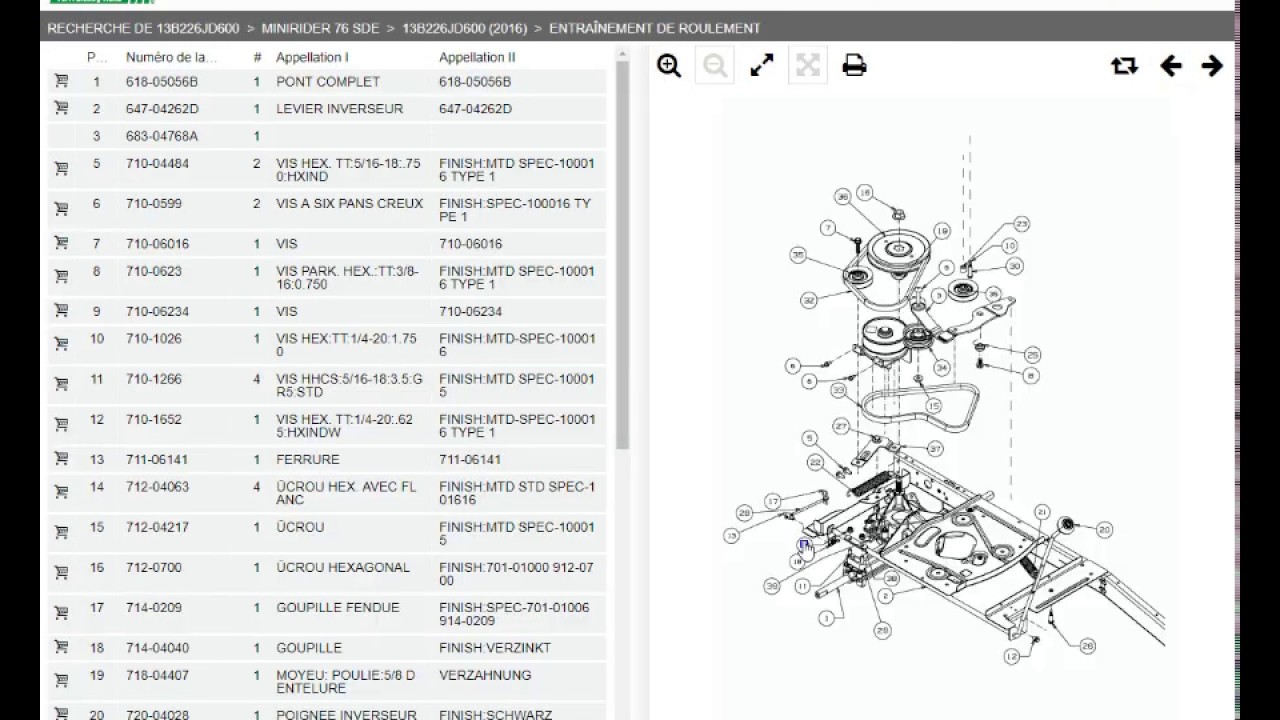This screenshot has width=1280, height=720.
Task: Select LEVIER INVERSEUR name cell
Action: click(x=339, y=108)
